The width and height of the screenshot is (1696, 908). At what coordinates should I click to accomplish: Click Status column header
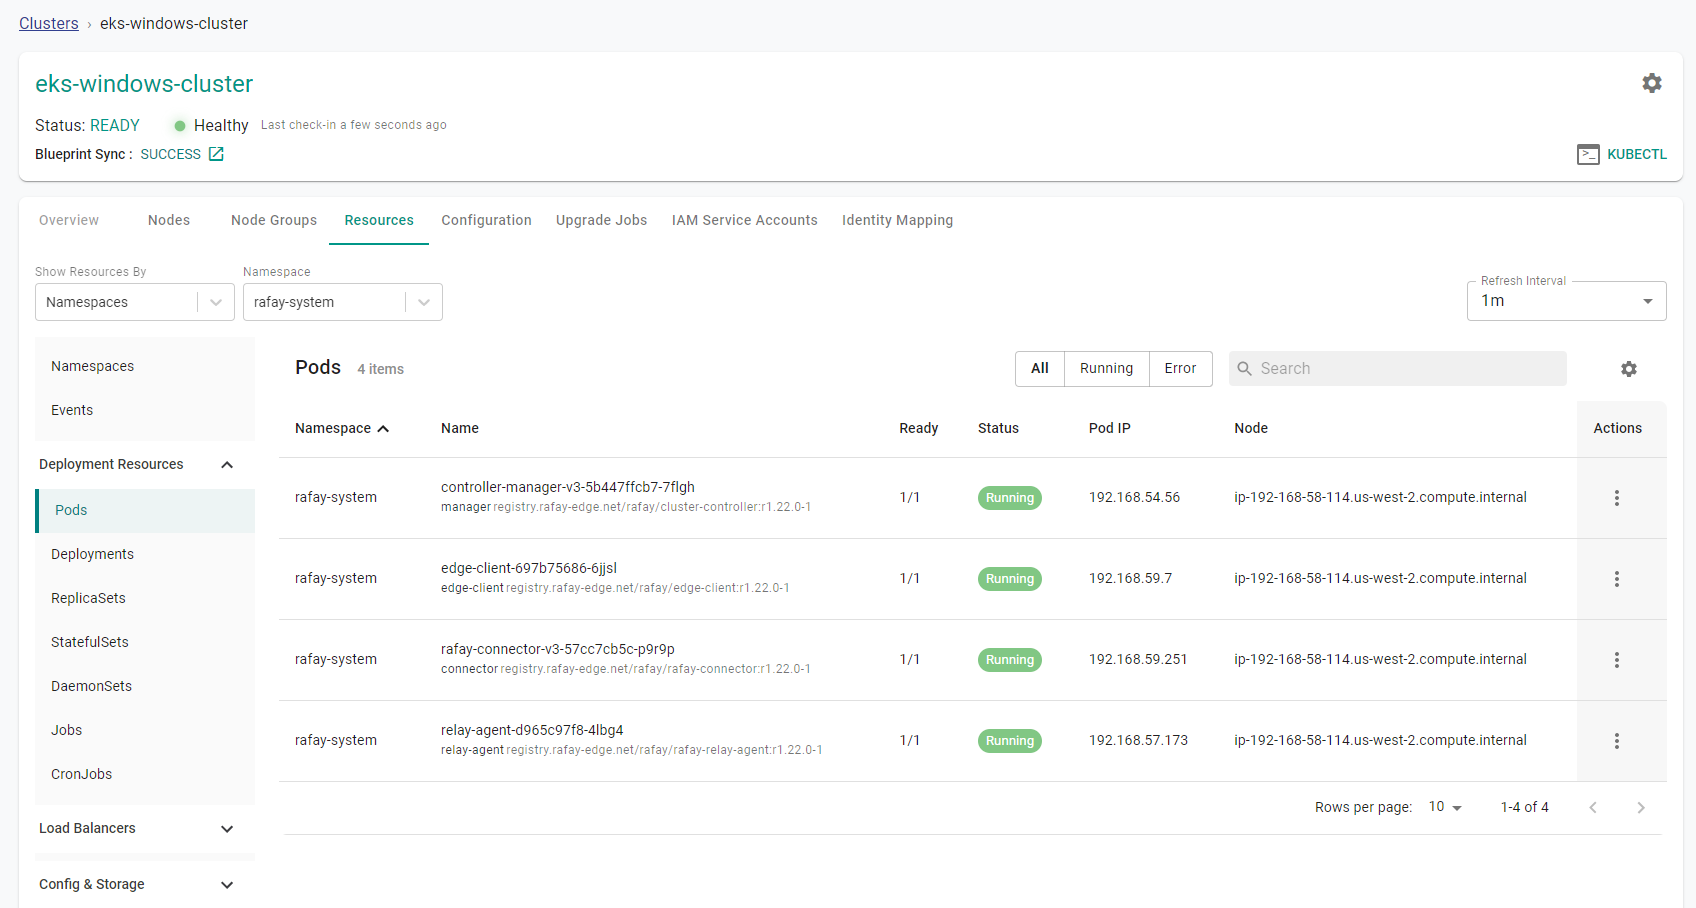[998, 428]
